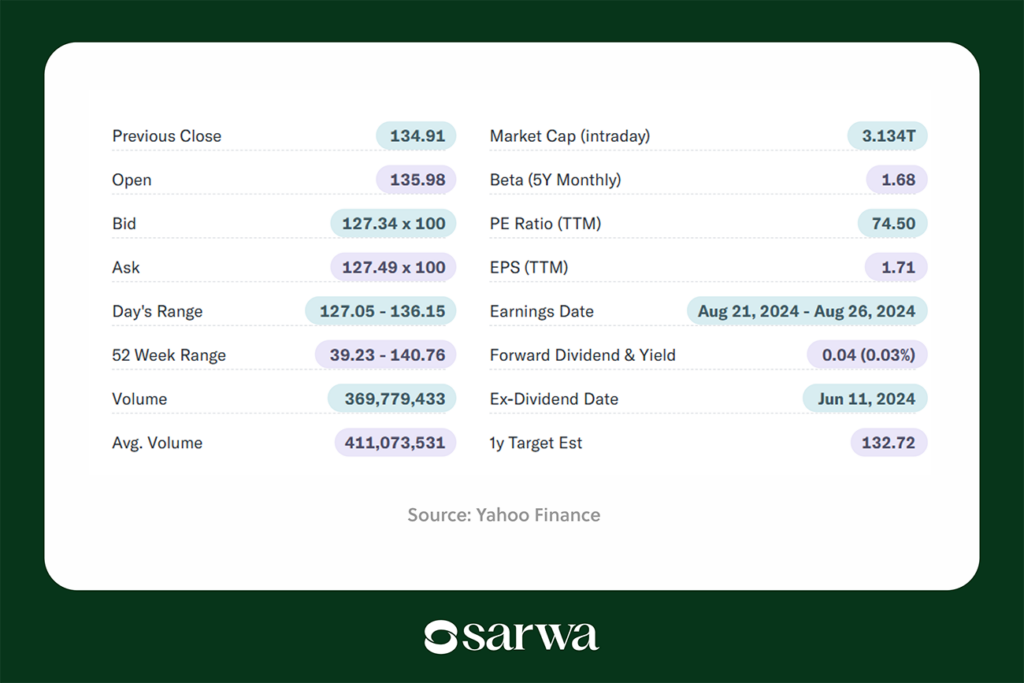The height and width of the screenshot is (683, 1024).
Task: Select the Previous Close value 134.91
Action: [416, 136]
